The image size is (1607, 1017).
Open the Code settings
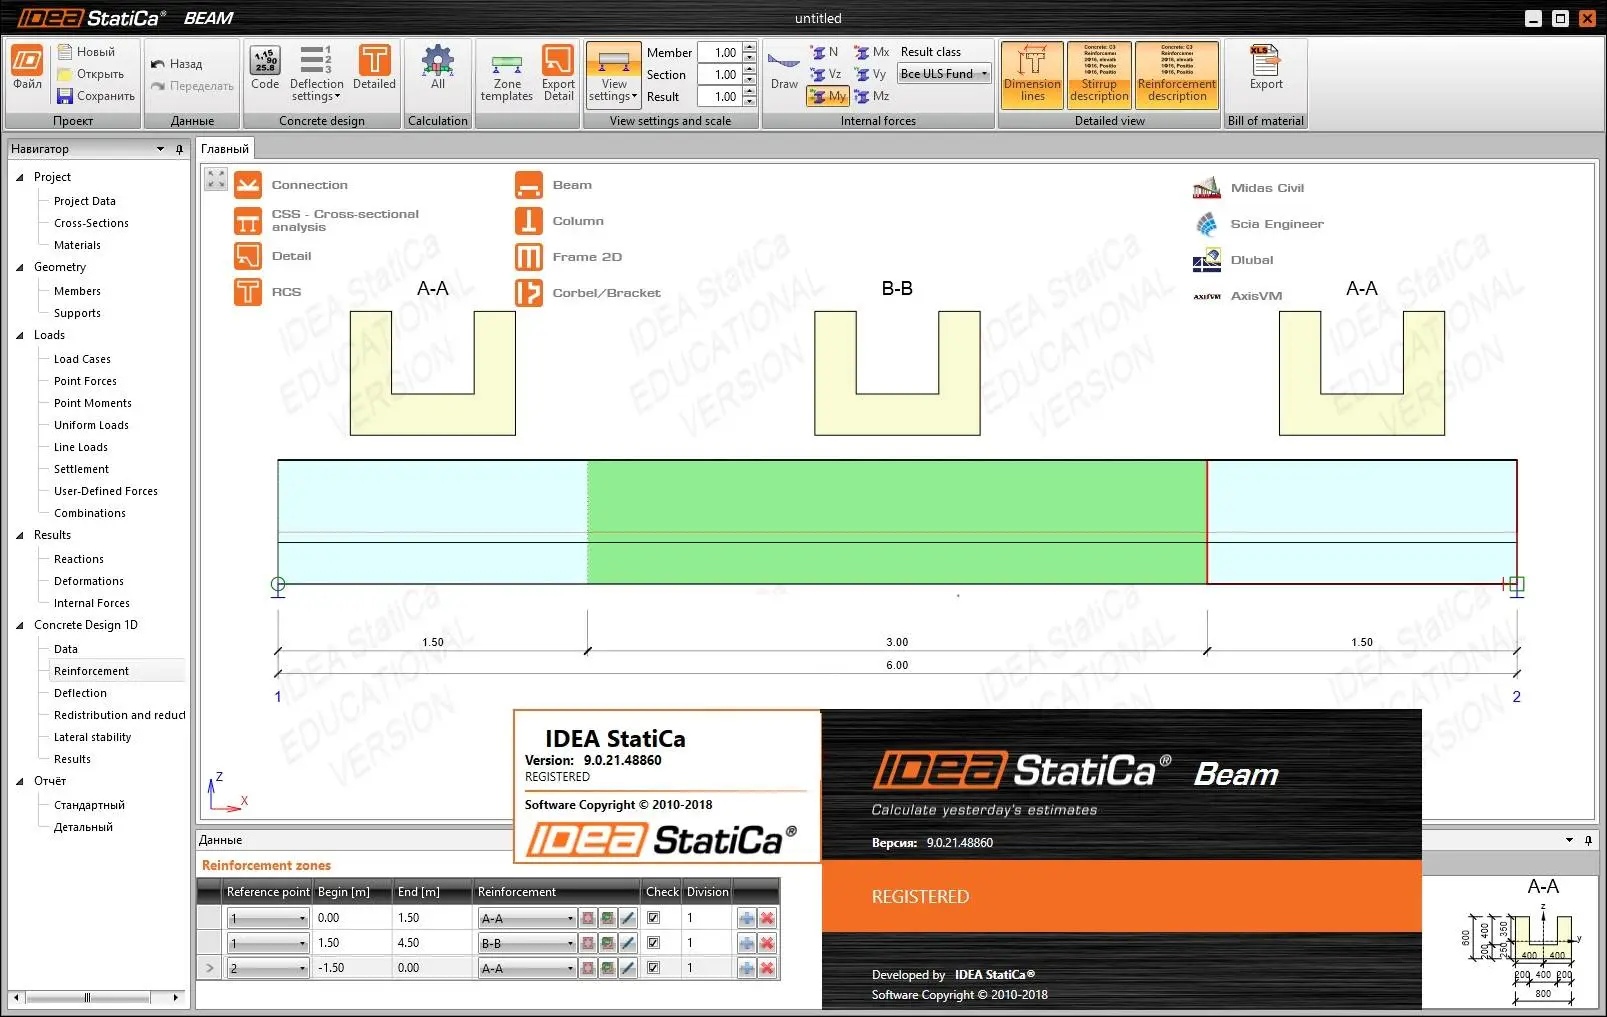[265, 67]
